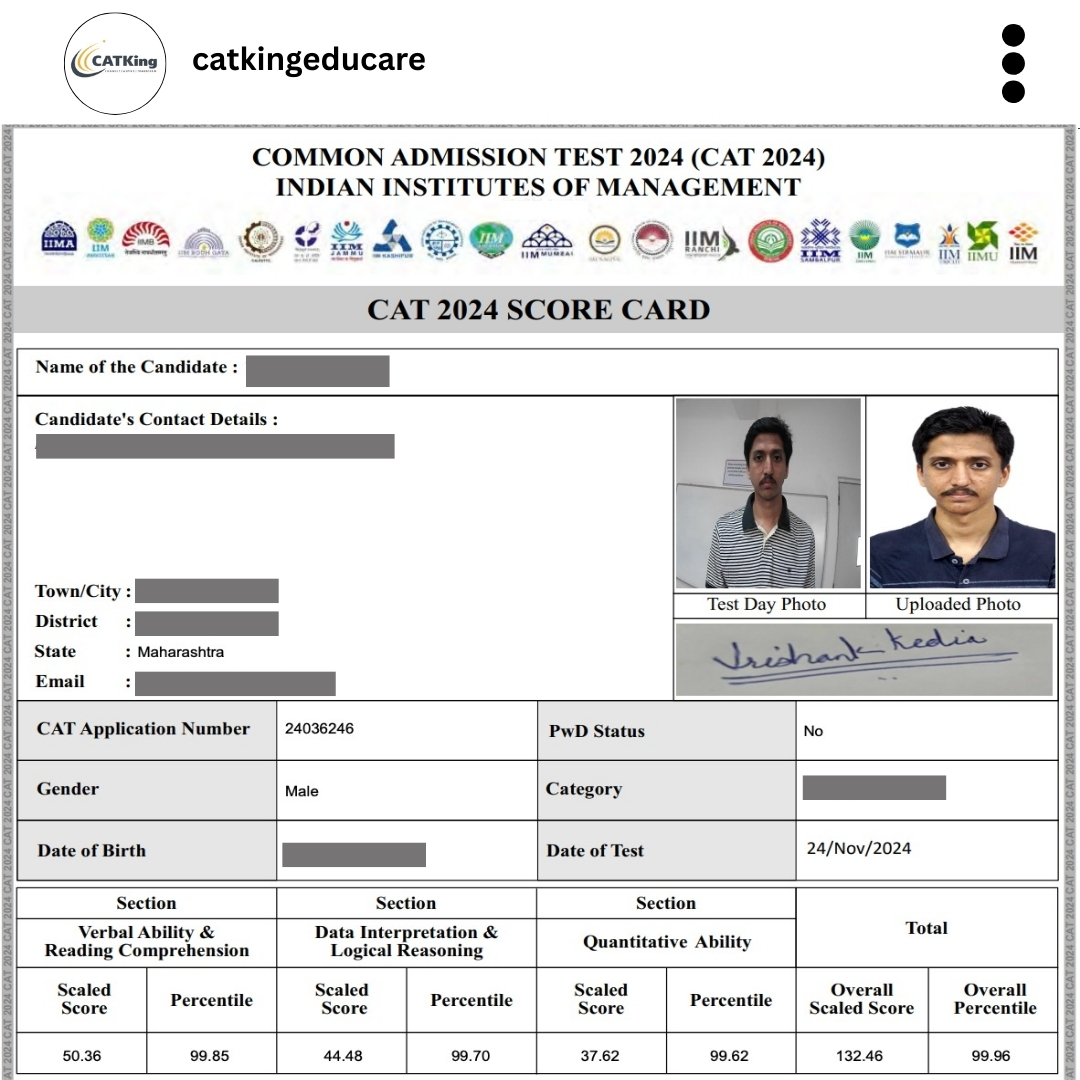Open the CATKing profile avatar
Viewport: 1080px width, 1080px height.
click(115, 63)
